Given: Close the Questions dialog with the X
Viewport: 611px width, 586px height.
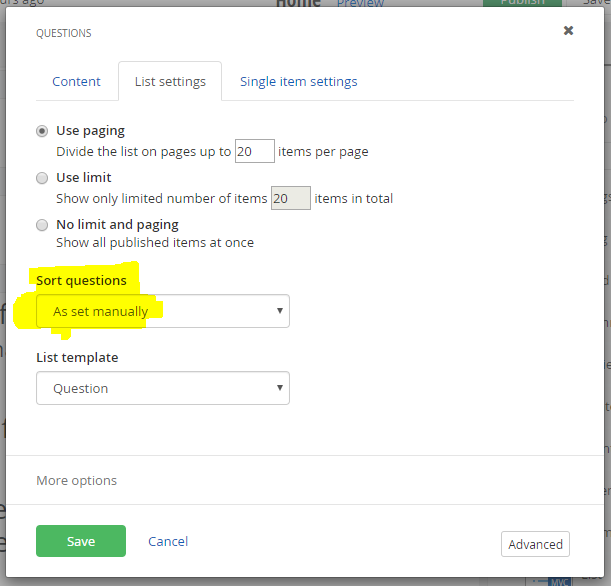Looking at the screenshot, I should tap(568, 31).
